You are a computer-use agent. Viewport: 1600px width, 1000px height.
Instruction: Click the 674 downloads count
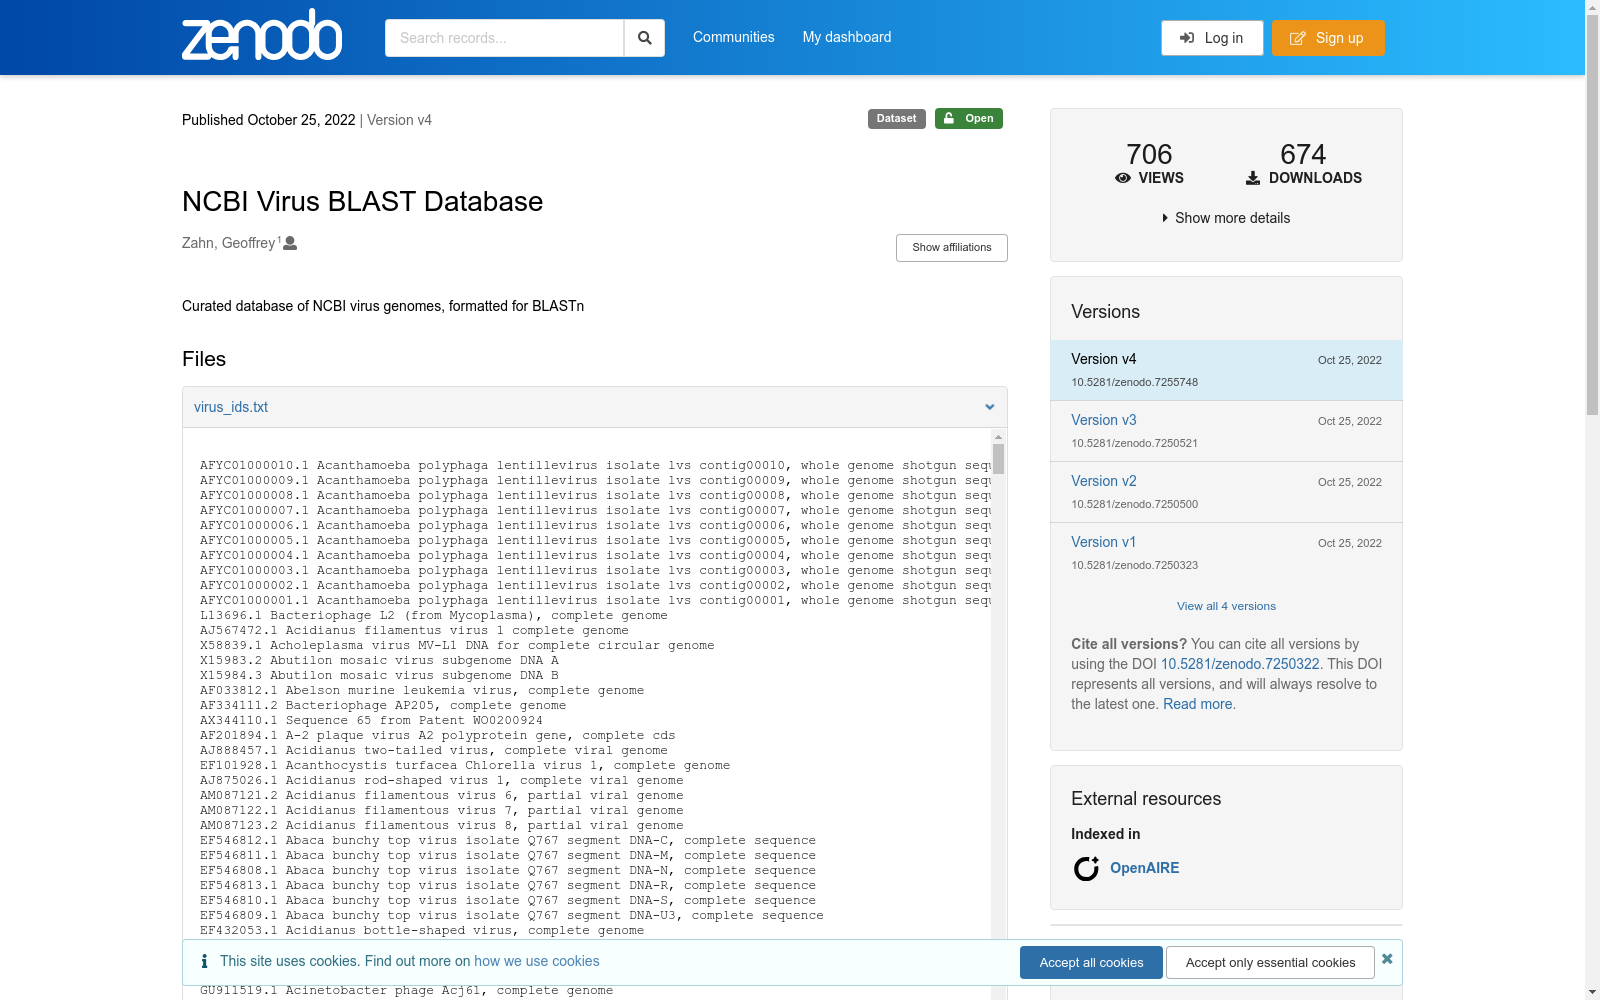tap(1303, 154)
